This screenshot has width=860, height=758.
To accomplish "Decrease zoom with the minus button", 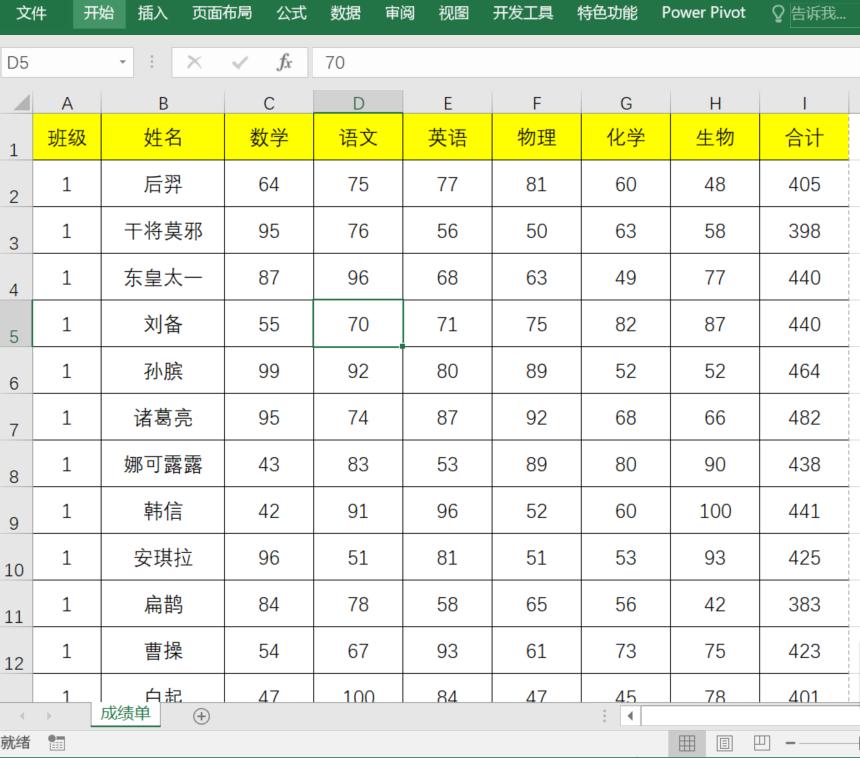I will (789, 743).
